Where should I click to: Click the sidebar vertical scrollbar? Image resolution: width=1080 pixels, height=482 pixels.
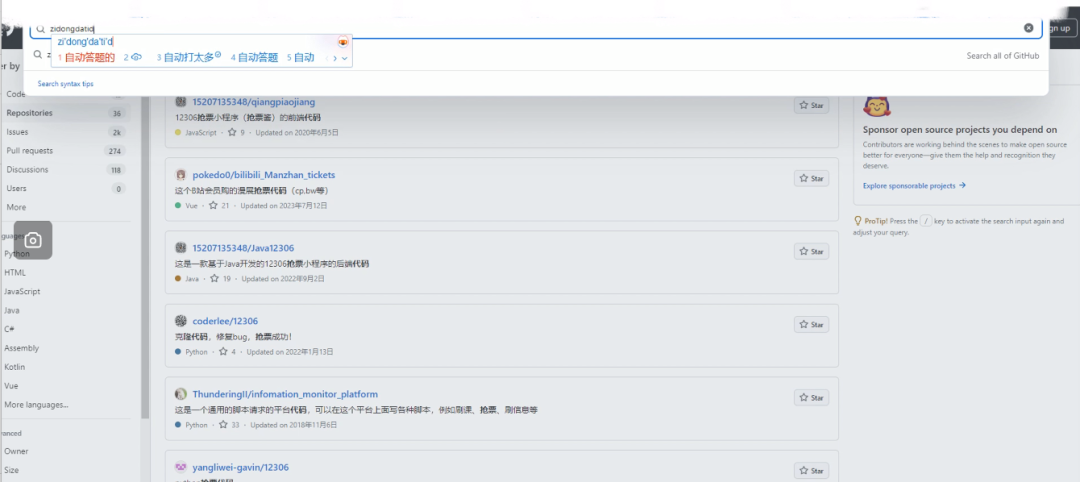[145, 258]
